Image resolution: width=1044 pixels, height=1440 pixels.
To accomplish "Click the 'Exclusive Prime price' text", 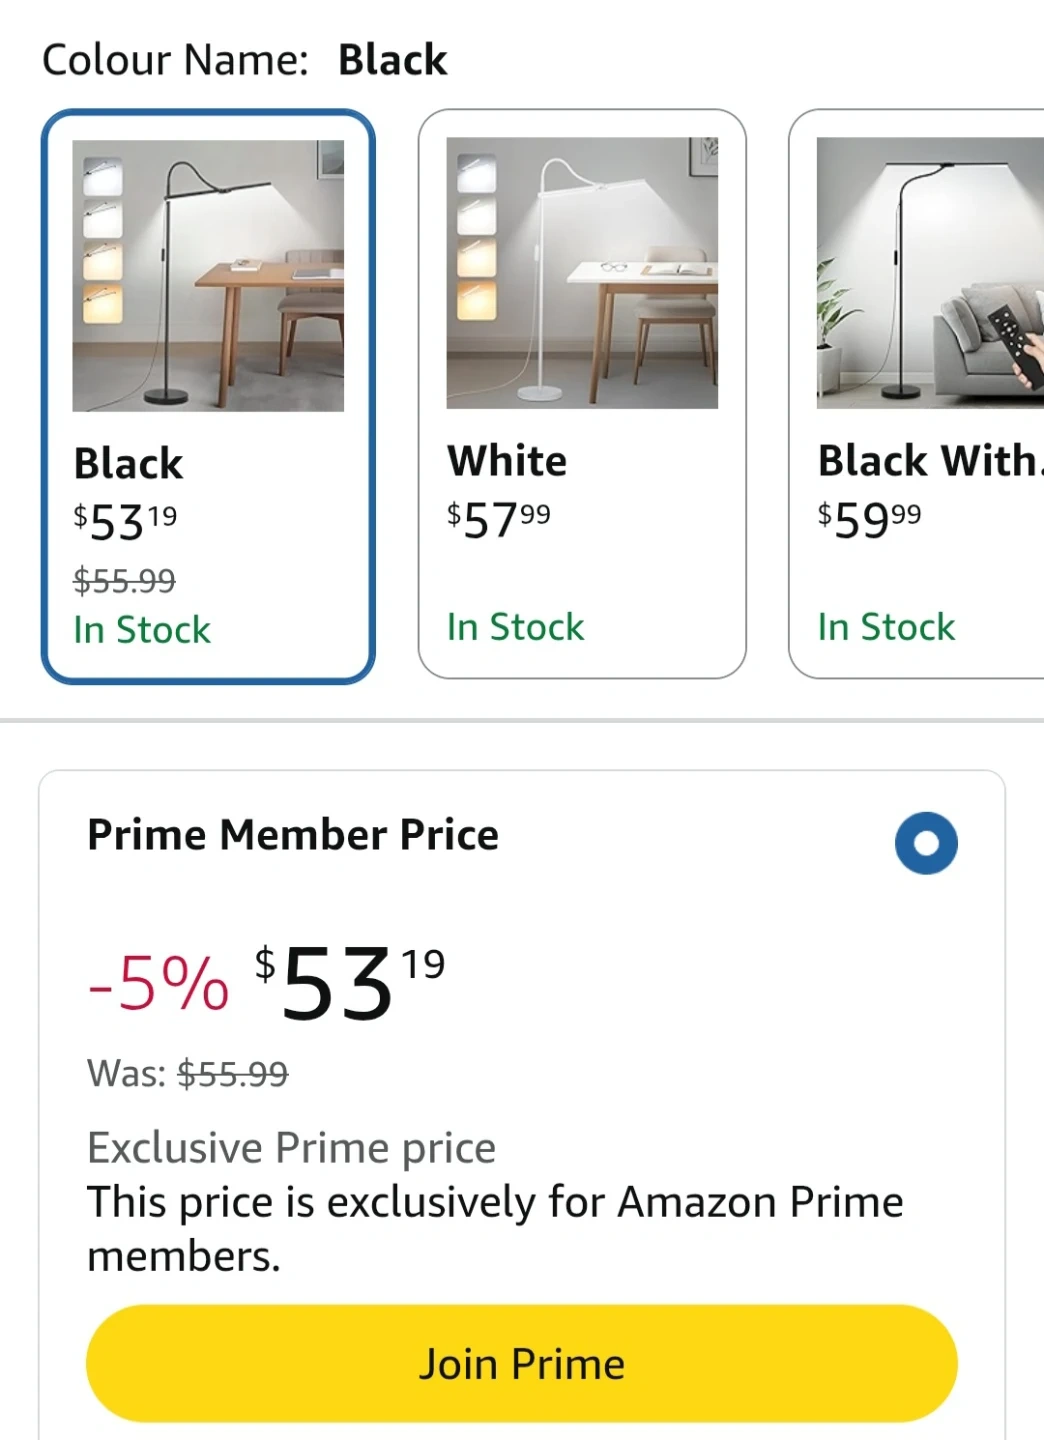I will tap(291, 1148).
